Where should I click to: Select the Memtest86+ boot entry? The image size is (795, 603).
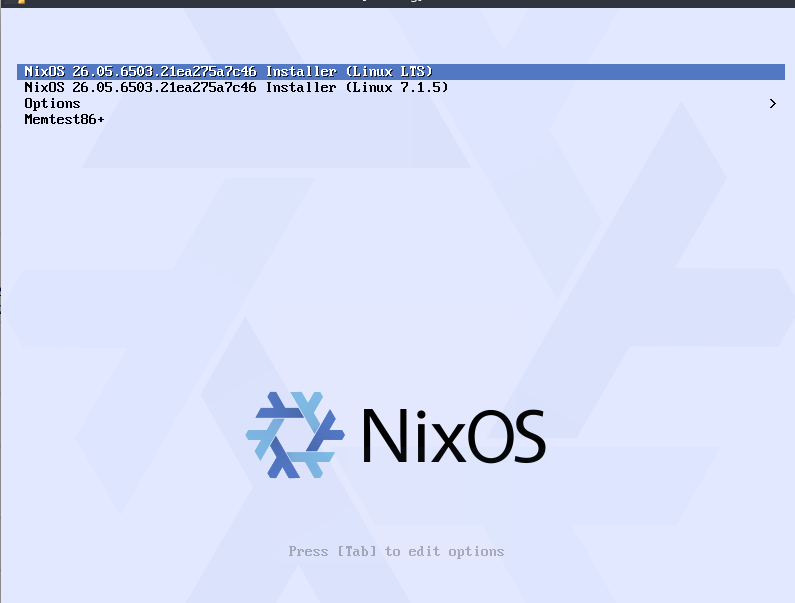tap(401, 120)
